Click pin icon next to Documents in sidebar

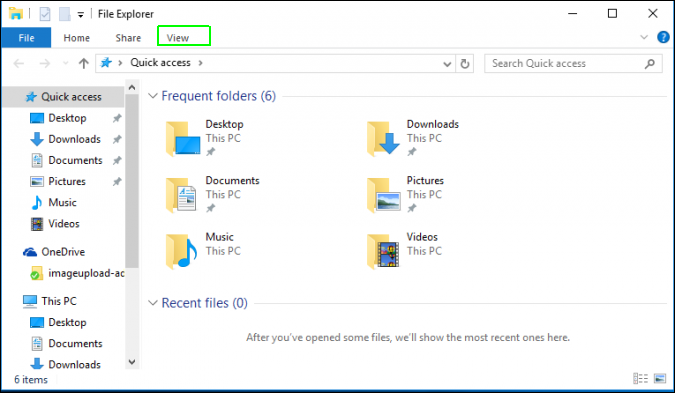point(117,160)
